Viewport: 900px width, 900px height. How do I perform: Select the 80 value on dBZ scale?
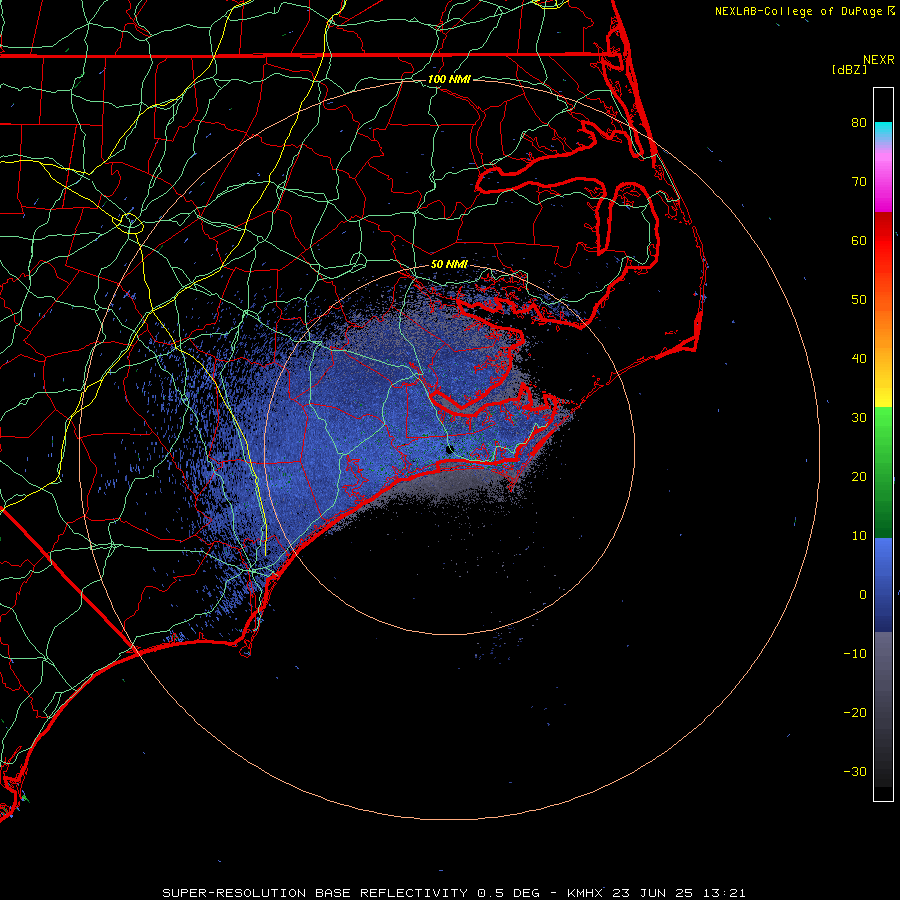click(x=859, y=122)
